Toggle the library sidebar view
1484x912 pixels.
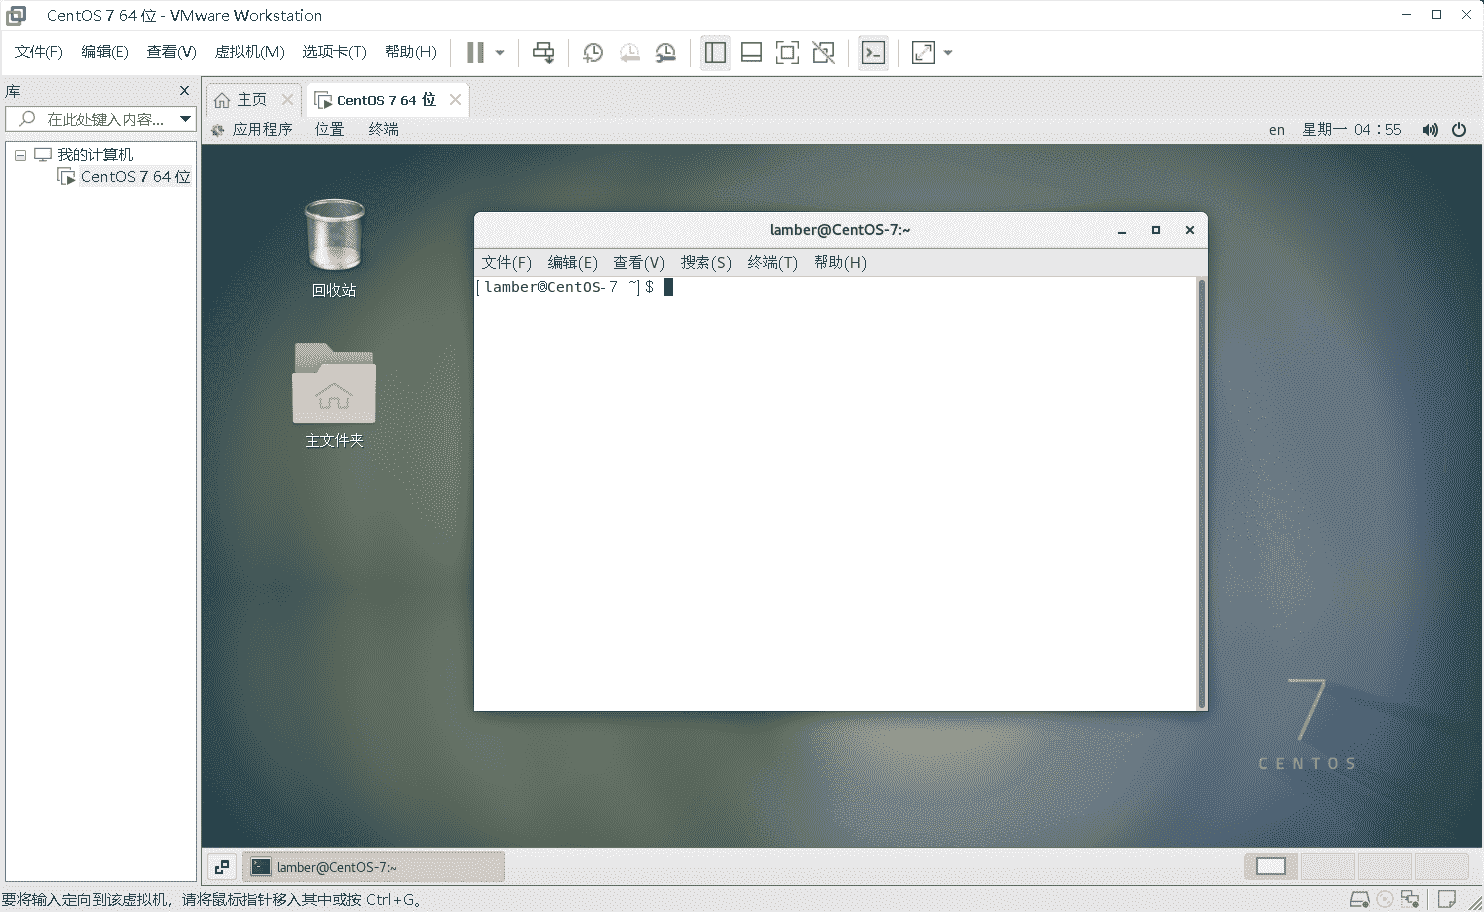tap(715, 53)
